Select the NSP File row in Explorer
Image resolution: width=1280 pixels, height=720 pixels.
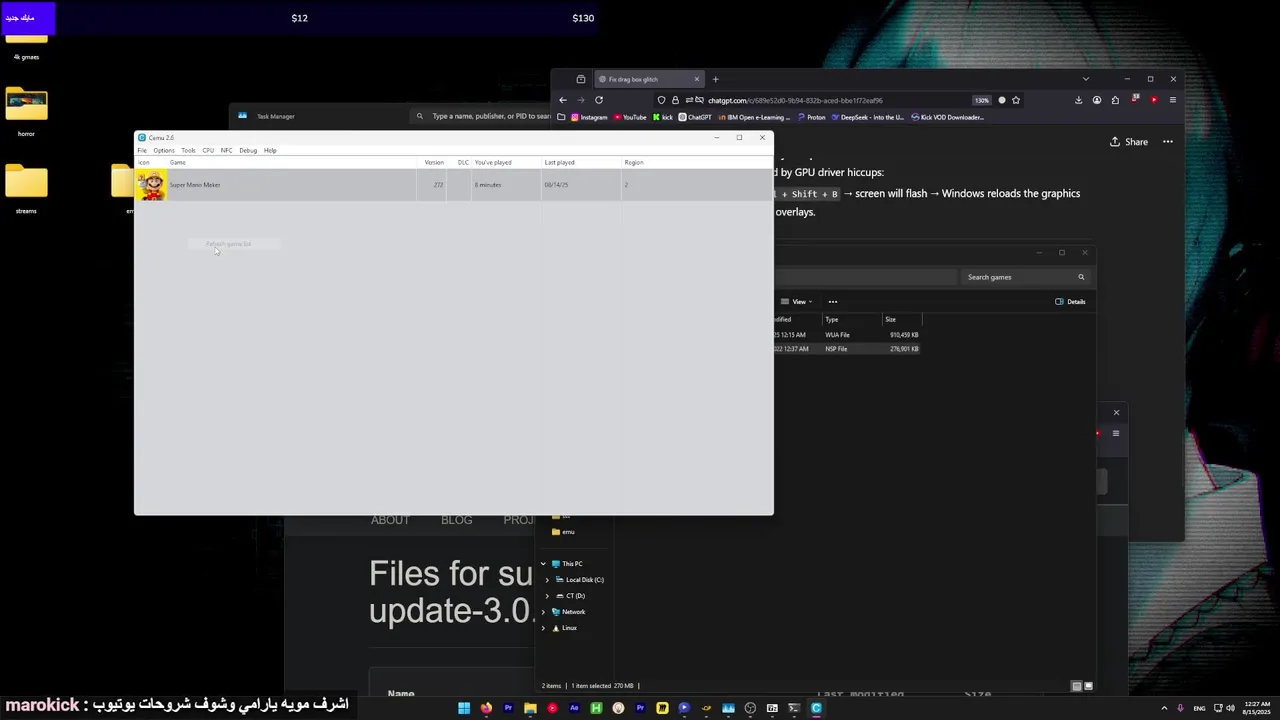pyautogui.click(x=846, y=349)
